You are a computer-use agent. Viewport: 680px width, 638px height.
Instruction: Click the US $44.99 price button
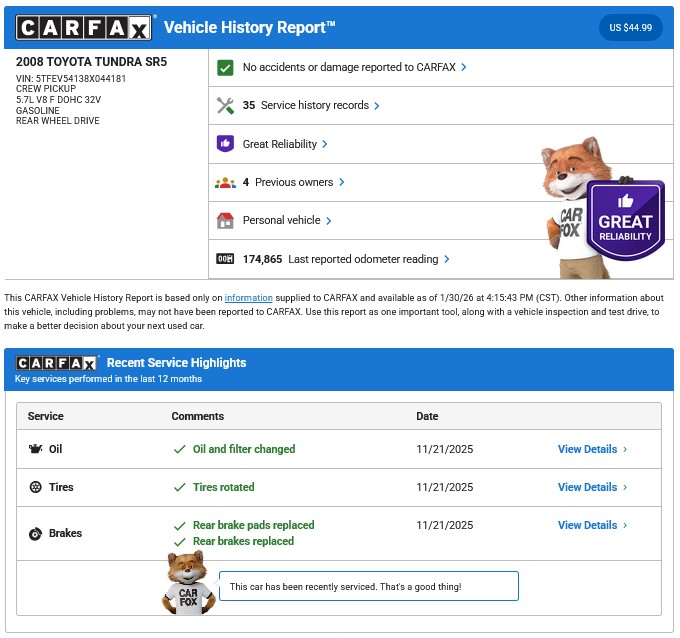point(630,28)
